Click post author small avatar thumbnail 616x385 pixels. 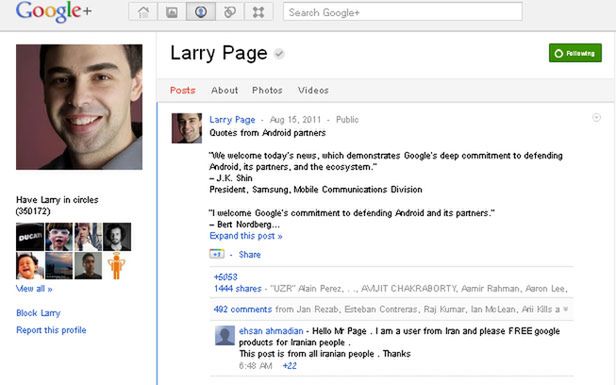(x=187, y=128)
